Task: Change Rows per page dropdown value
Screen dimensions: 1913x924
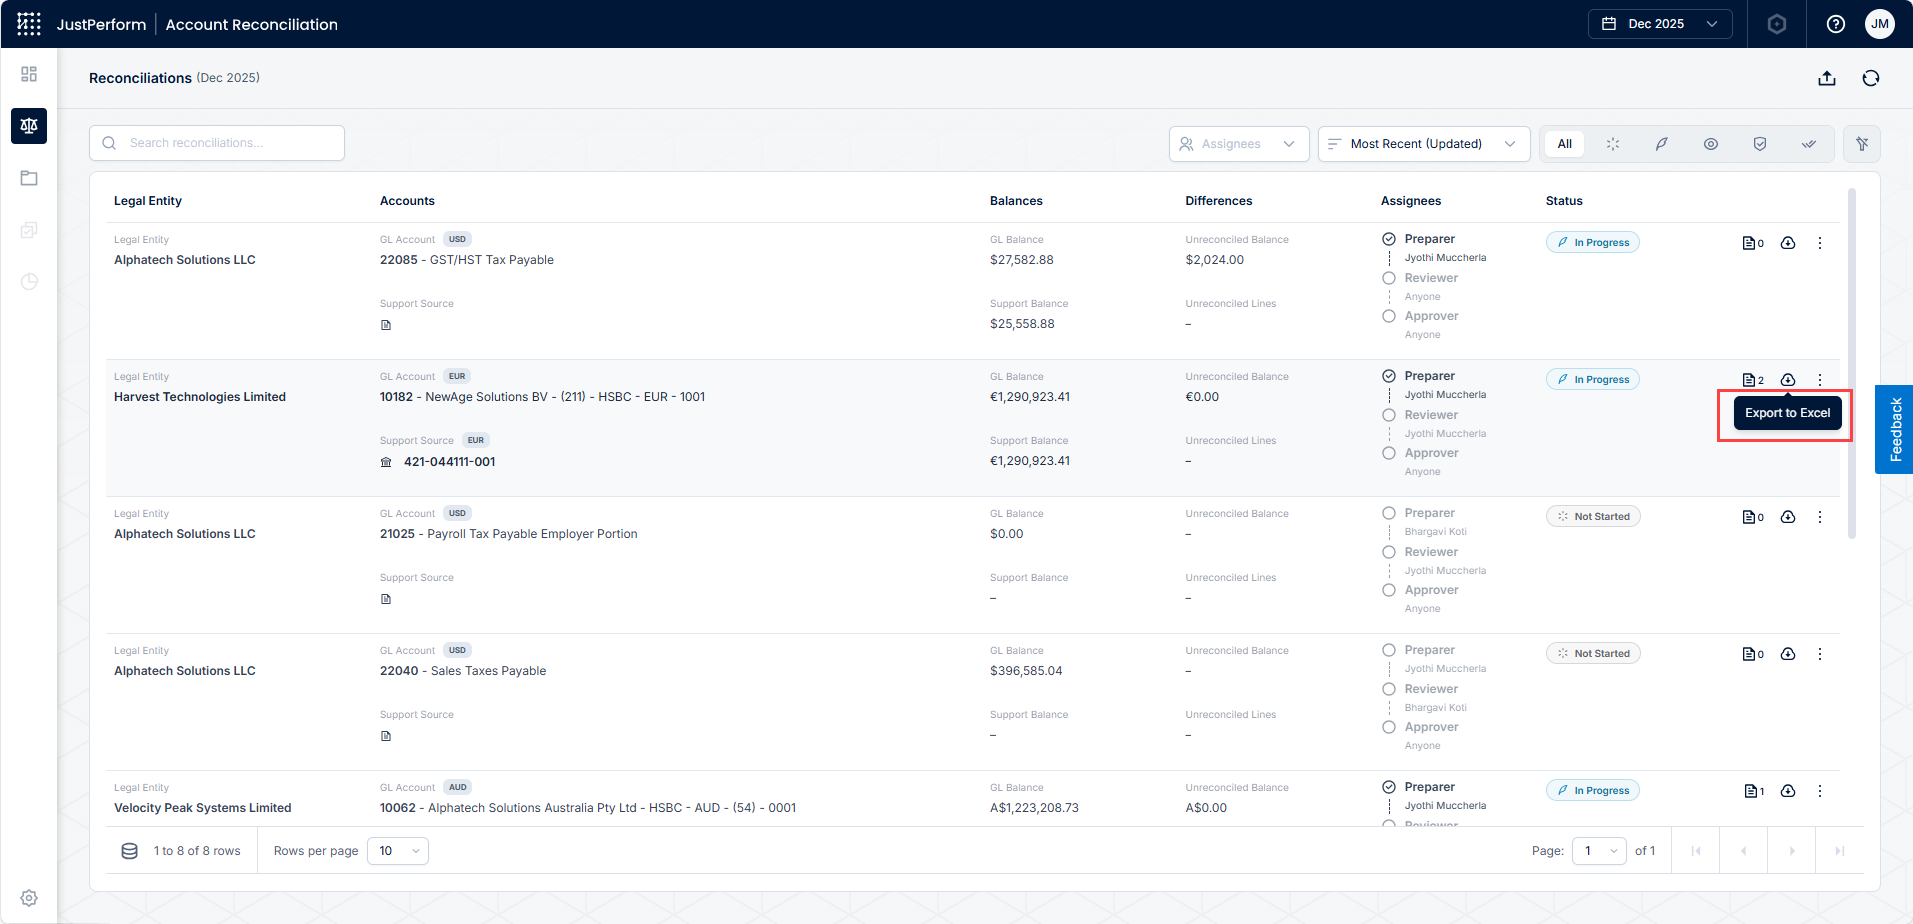Action: 398,851
